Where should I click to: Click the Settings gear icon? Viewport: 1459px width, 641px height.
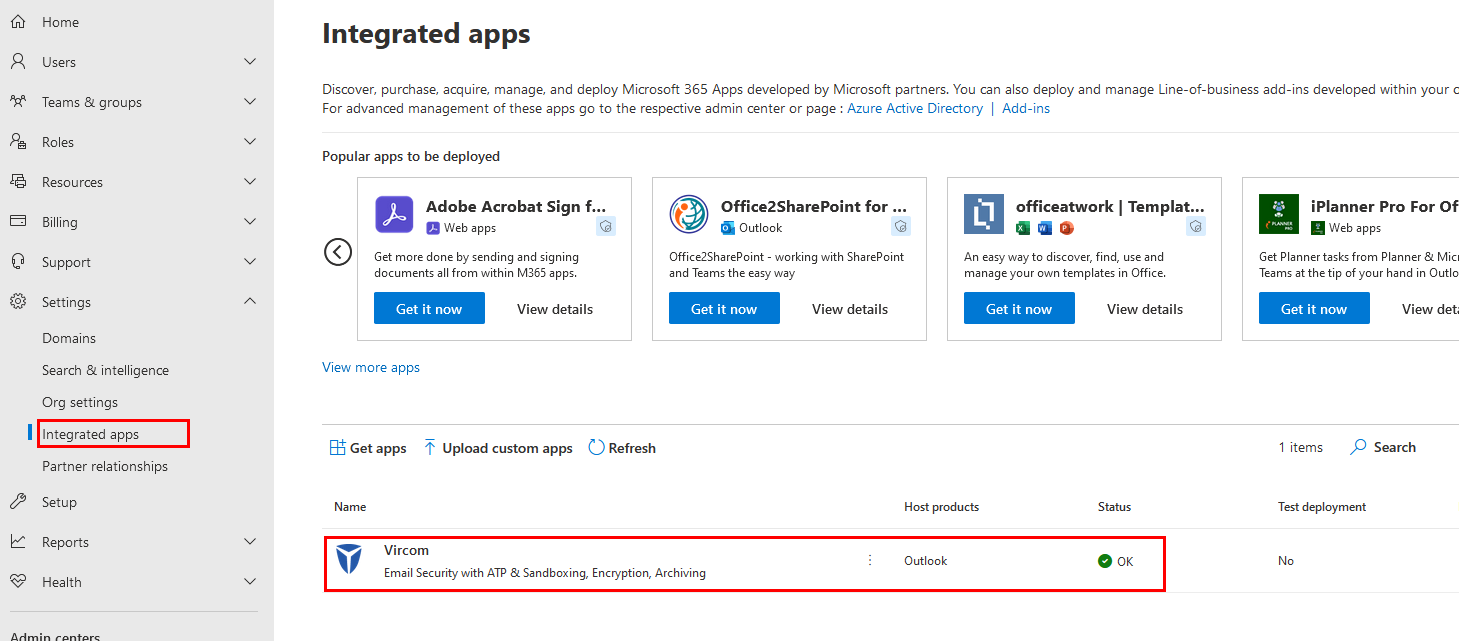pos(18,302)
